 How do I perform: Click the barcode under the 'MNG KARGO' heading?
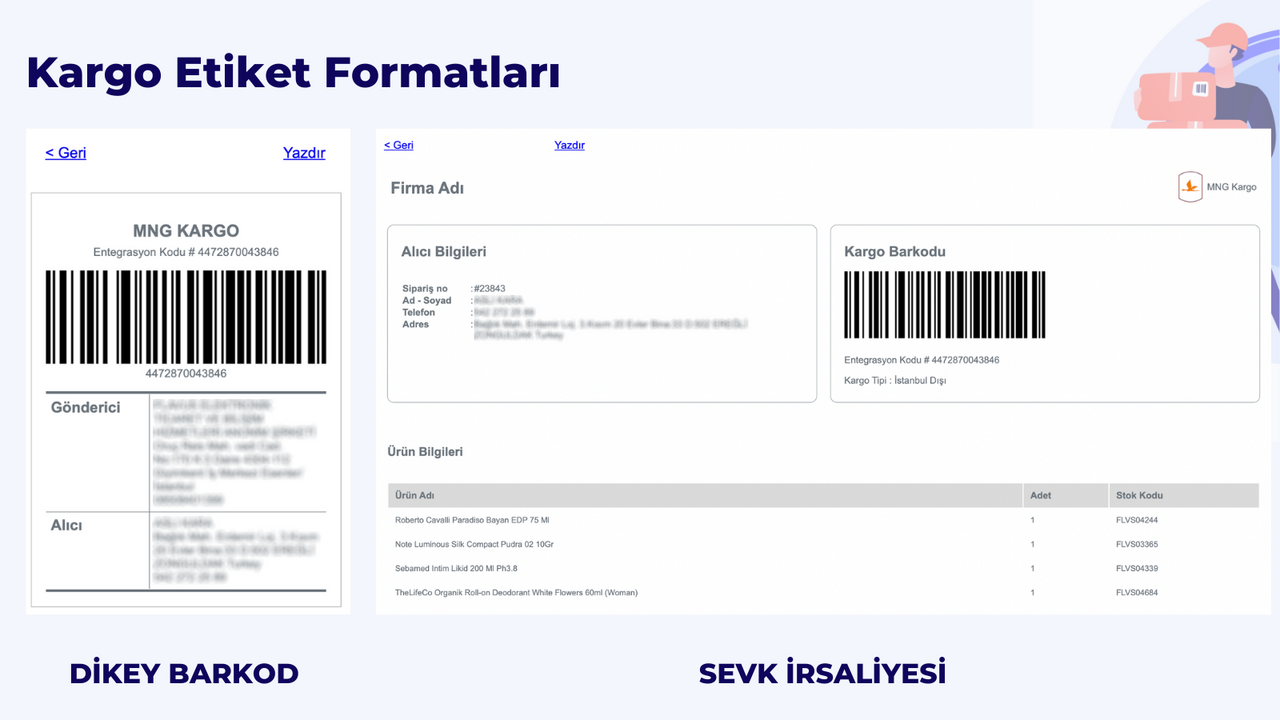(x=186, y=317)
